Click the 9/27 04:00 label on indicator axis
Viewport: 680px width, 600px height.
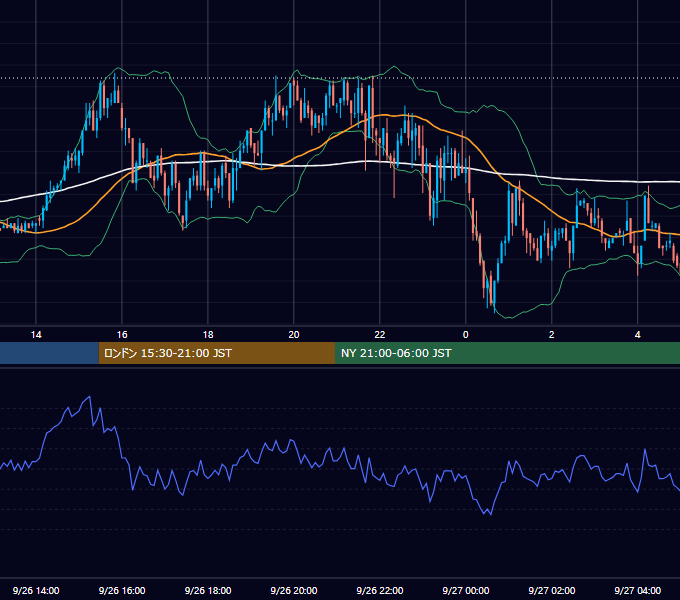[x=637, y=590]
